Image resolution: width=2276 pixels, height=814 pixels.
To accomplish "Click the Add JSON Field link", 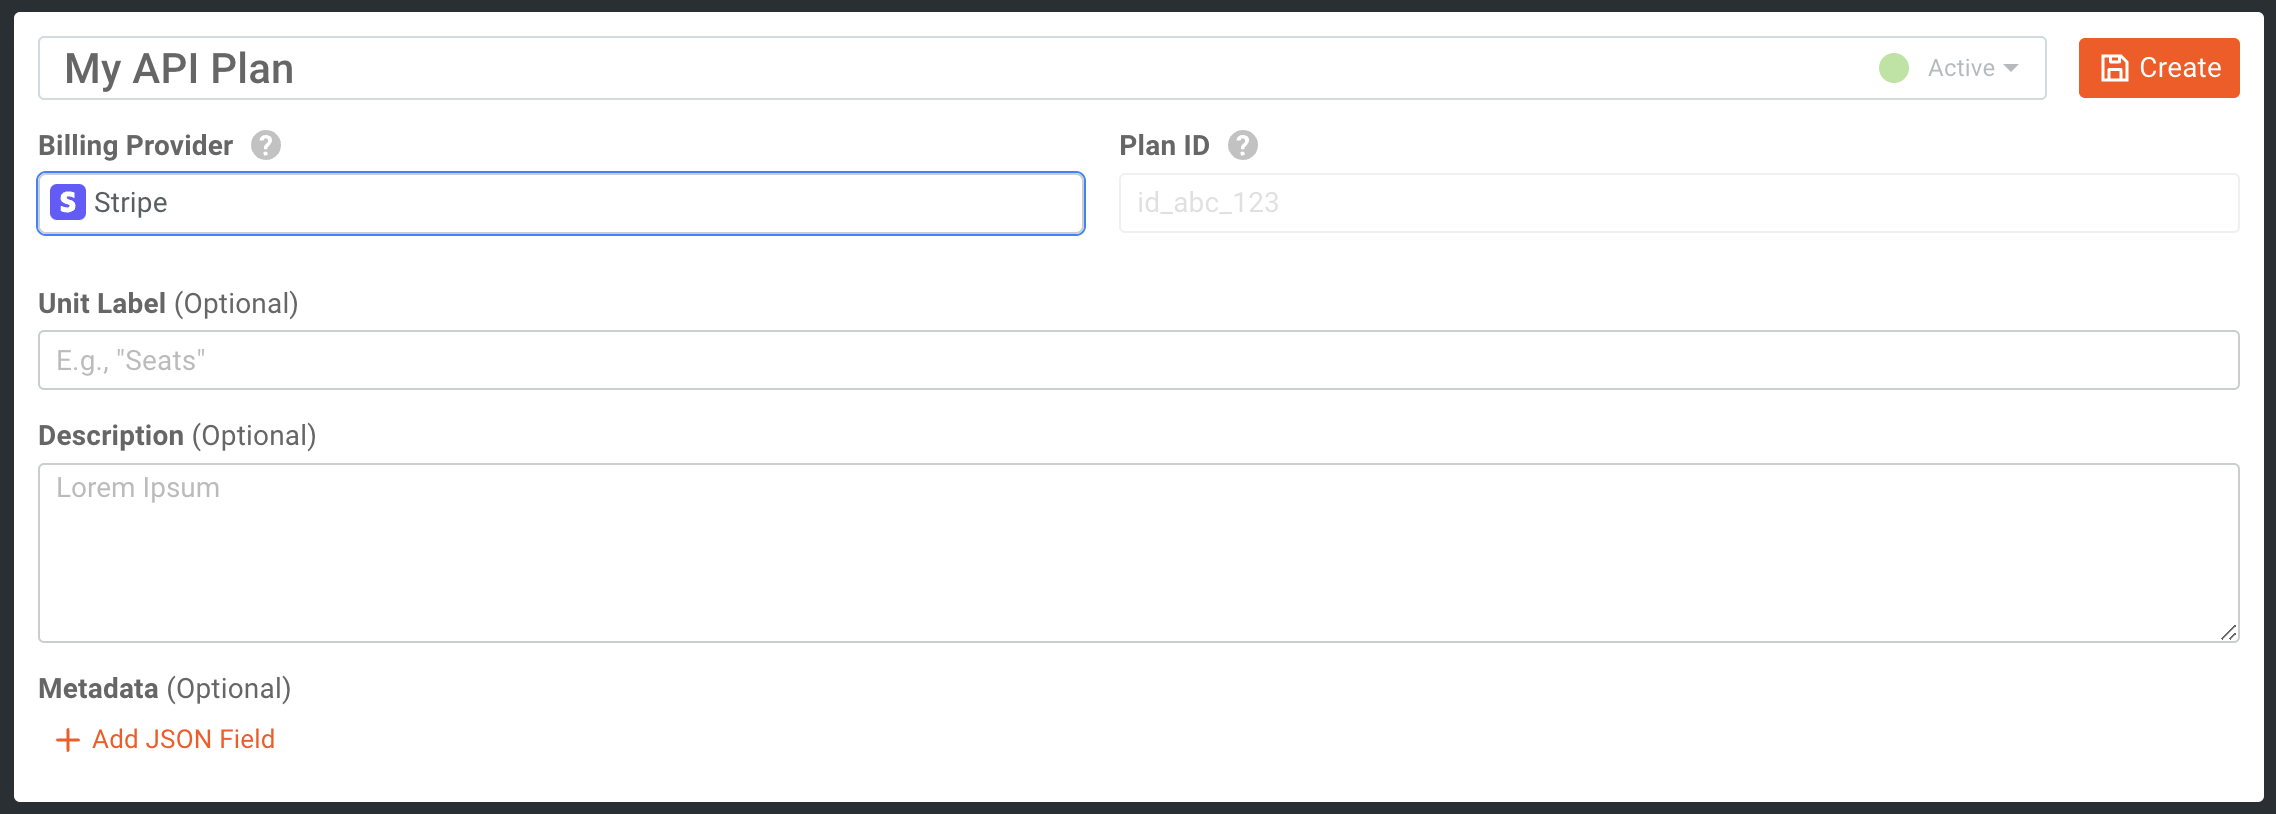I will 183,739.
